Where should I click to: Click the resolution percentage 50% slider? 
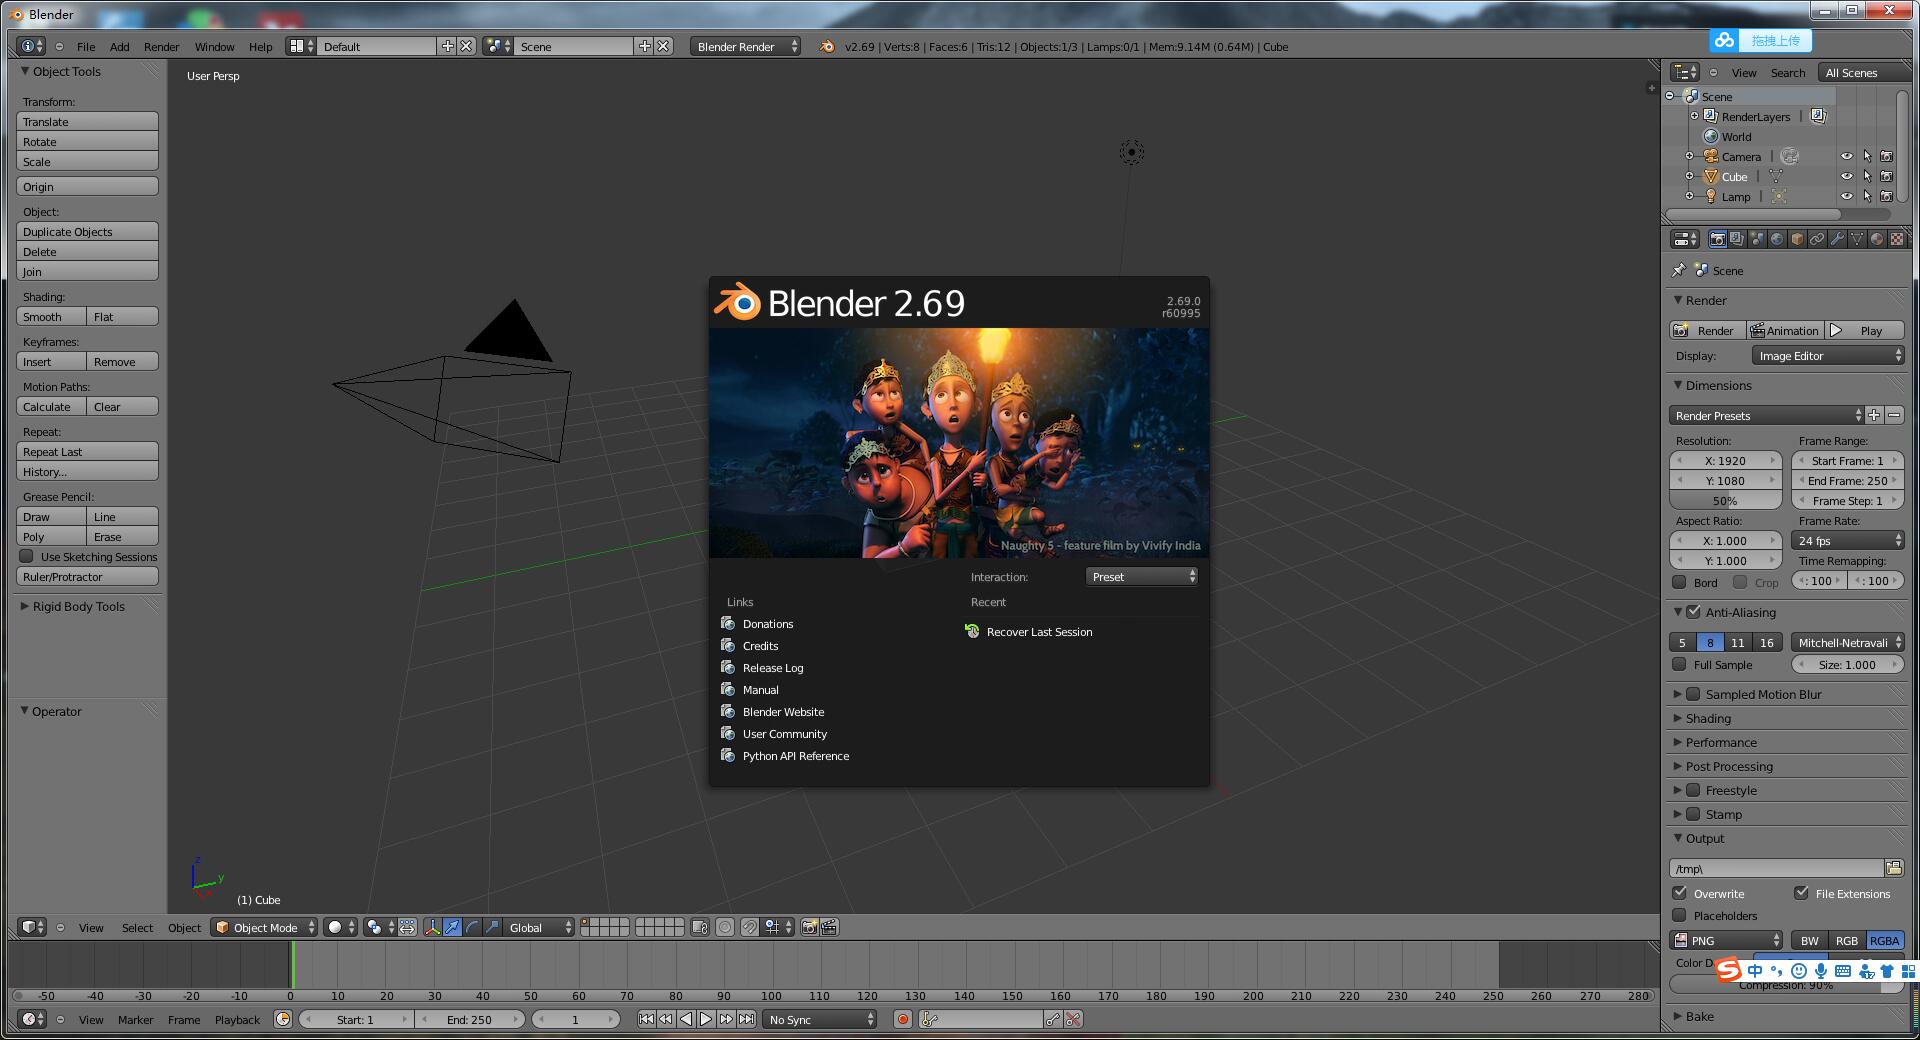pyautogui.click(x=1725, y=501)
